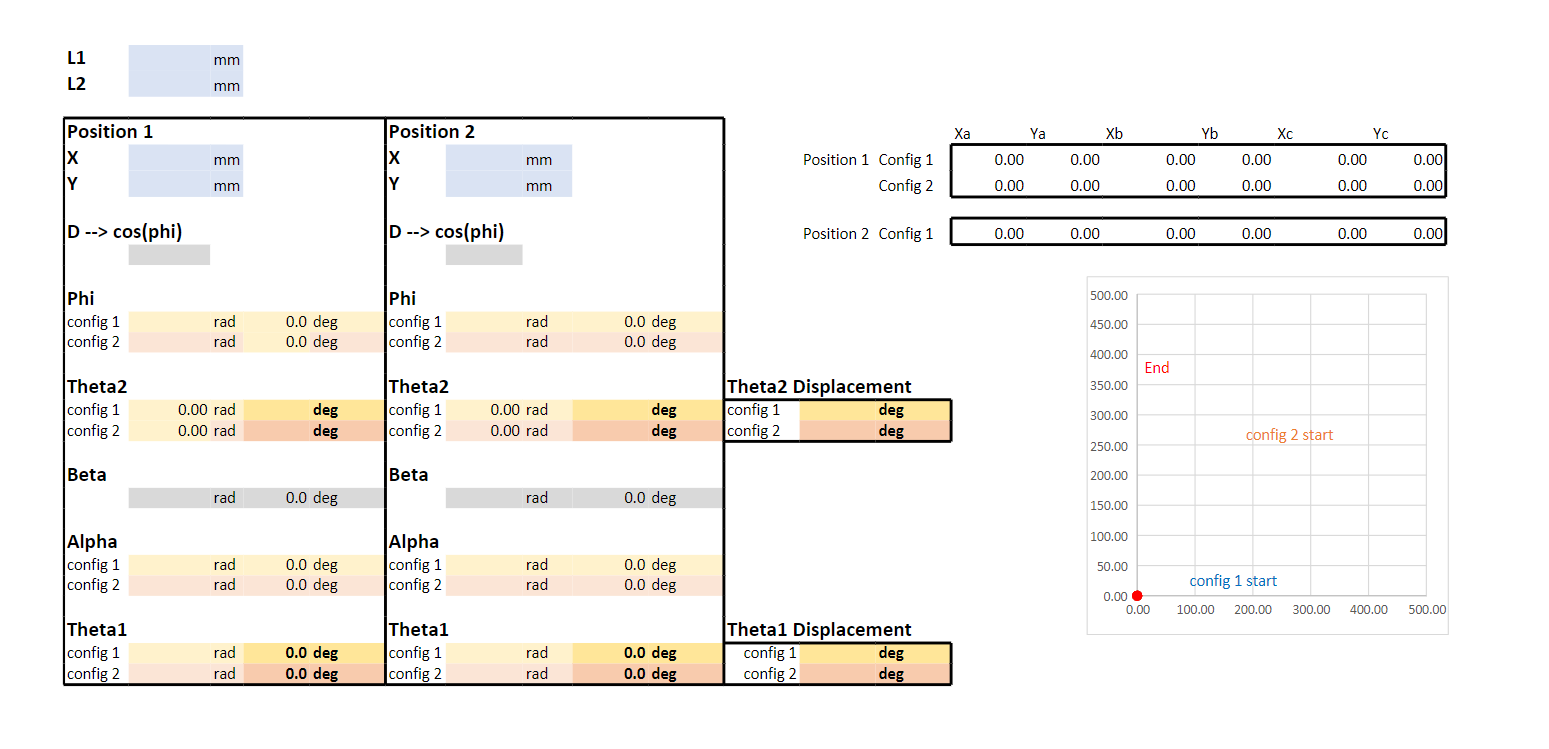Viewport: 1549px width, 749px height.
Task: Select the L1 input cell
Action: click(x=168, y=59)
